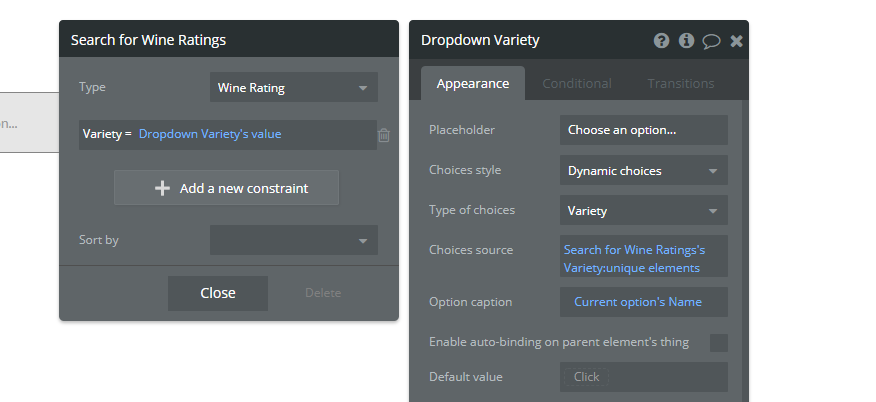Viewport: 876px width, 402px height.
Task: Expand the Sort by dropdown
Action: pos(293,240)
